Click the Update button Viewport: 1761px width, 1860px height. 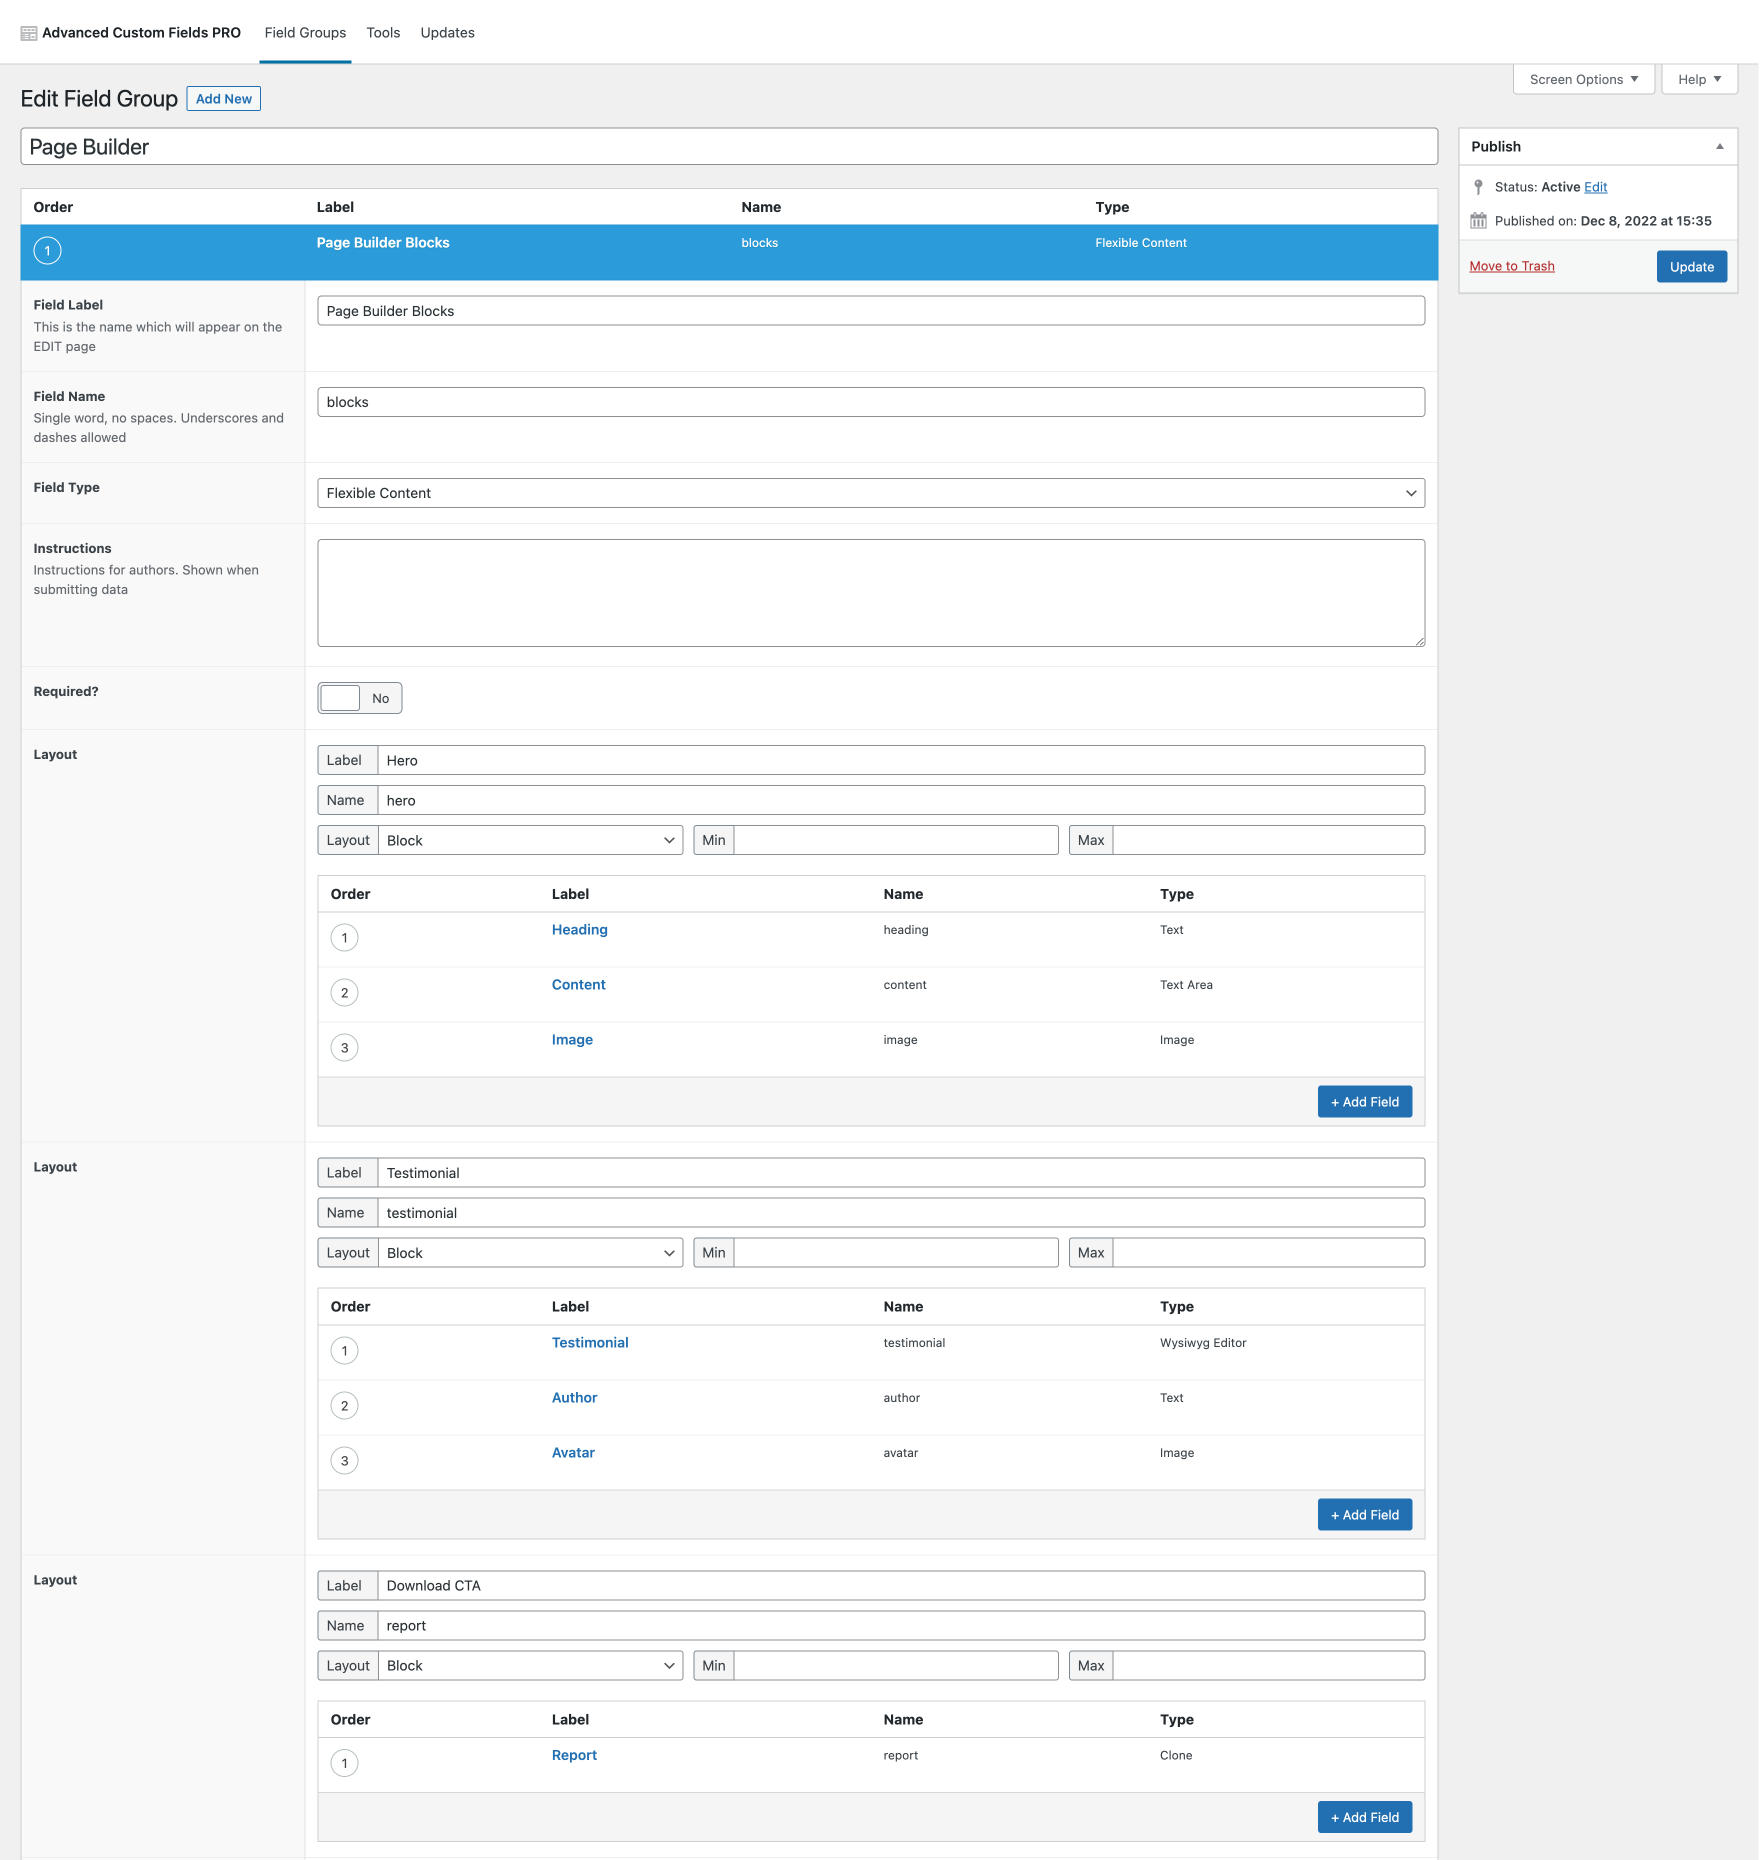(1691, 267)
